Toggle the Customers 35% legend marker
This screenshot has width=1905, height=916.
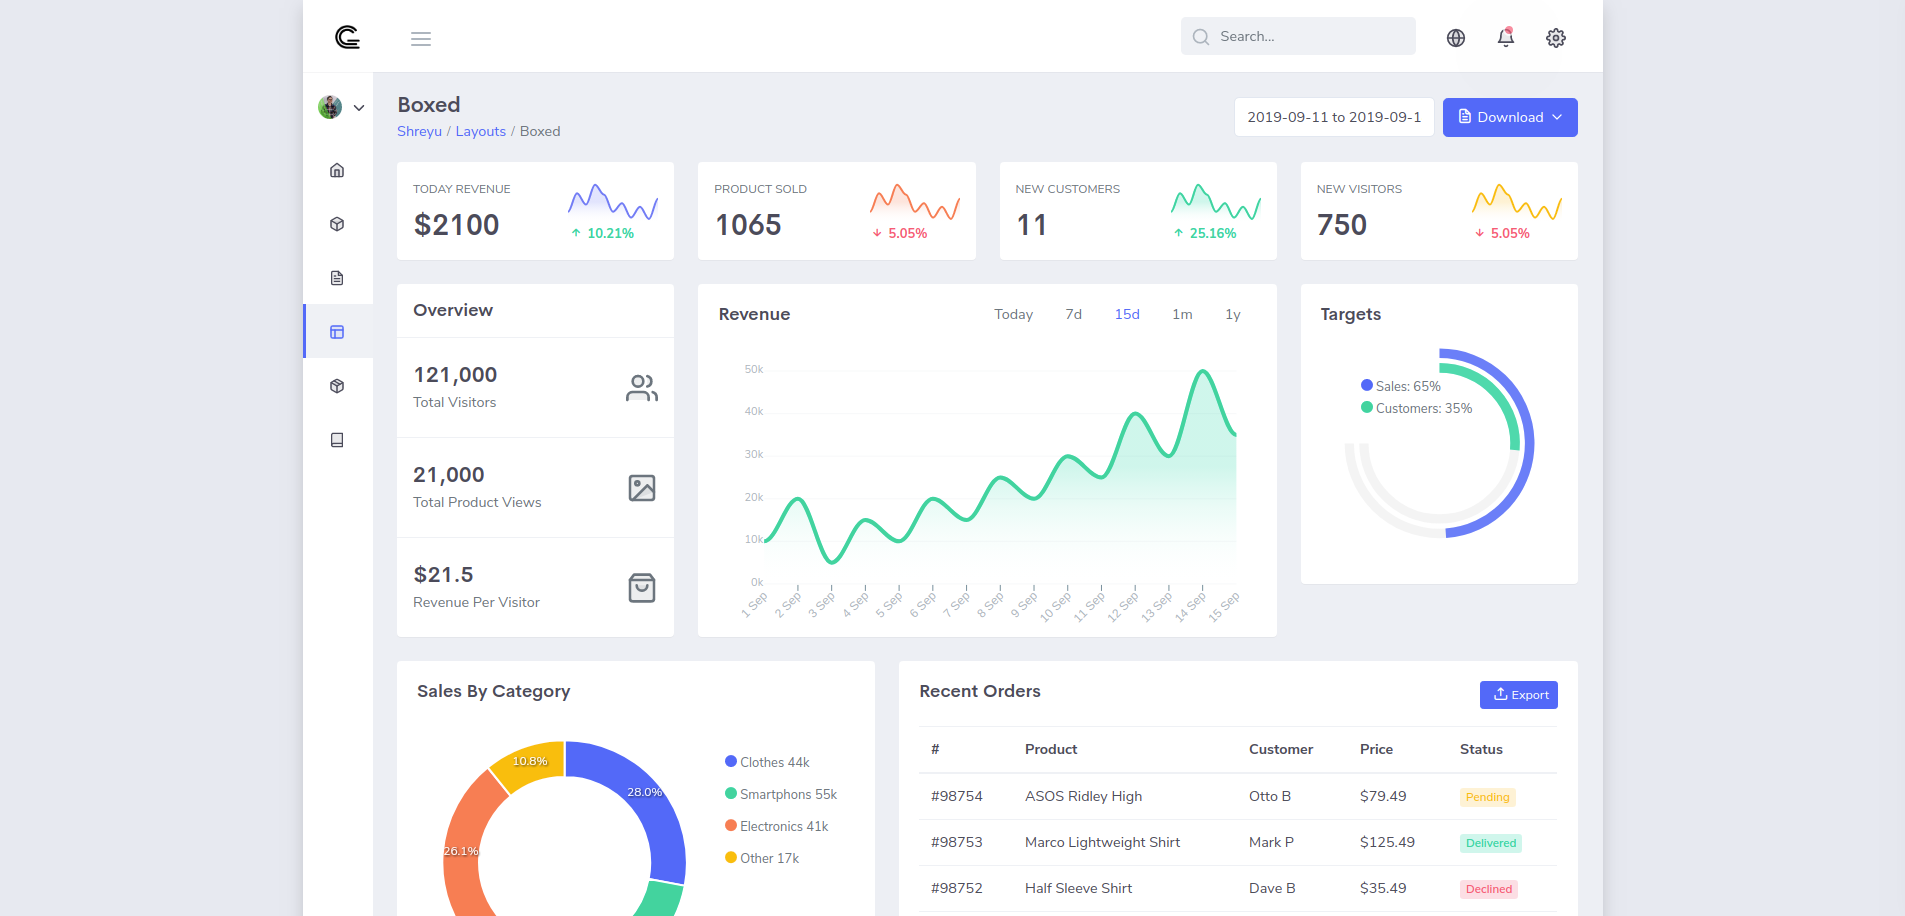1367,407
